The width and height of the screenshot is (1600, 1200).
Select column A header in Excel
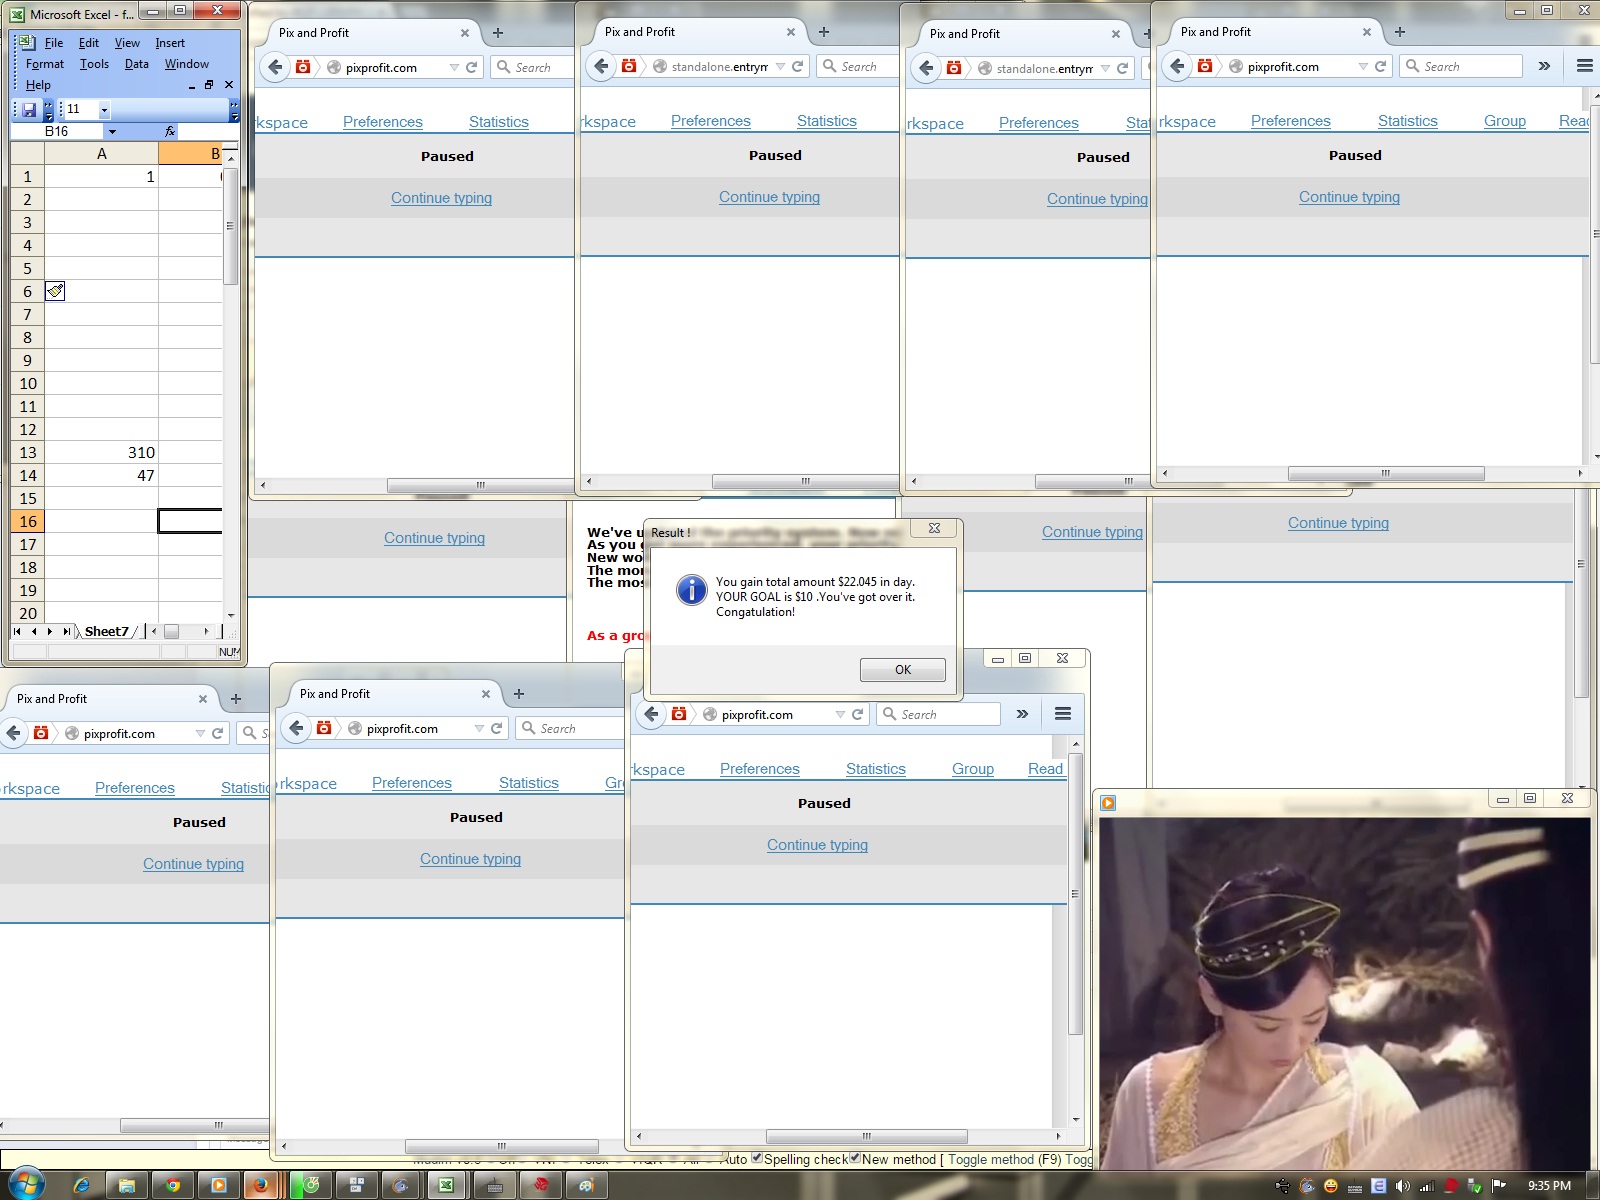101,154
